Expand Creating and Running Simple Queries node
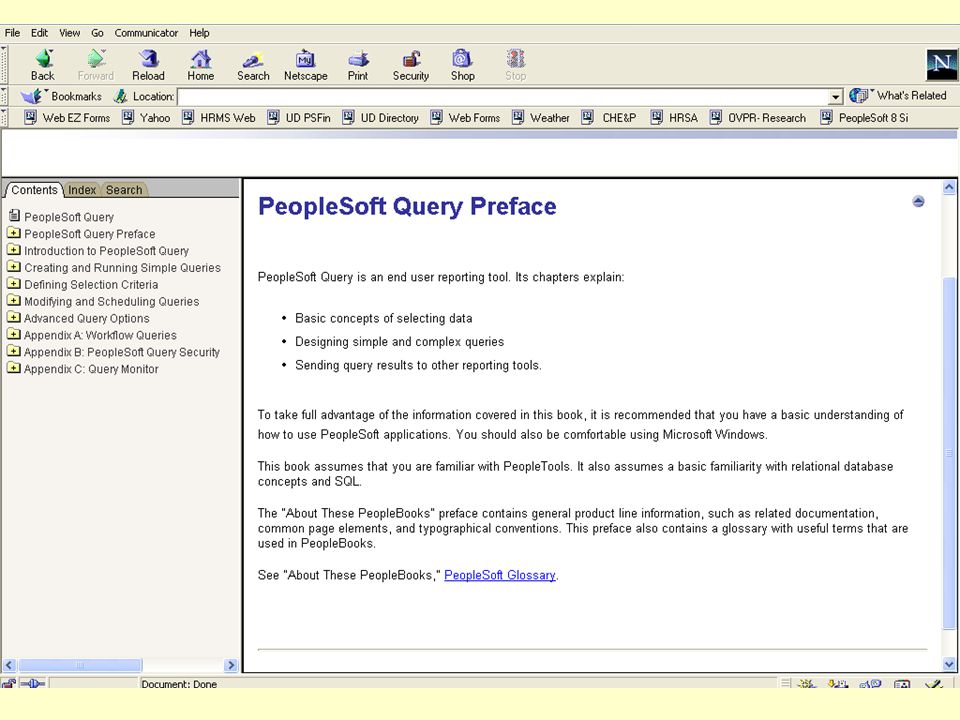 coord(13,266)
